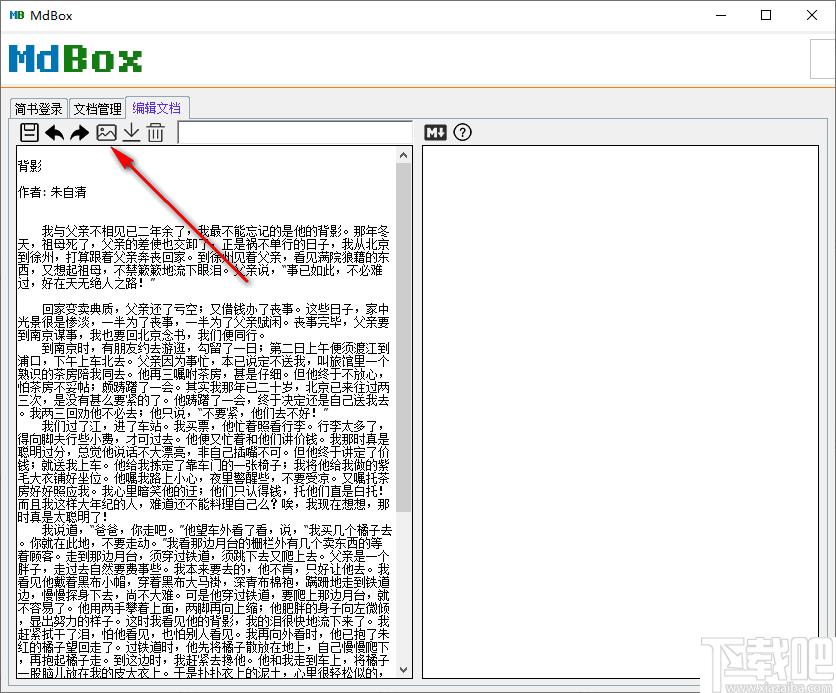Click the editor scrollbar up arrow

pyautogui.click(x=404, y=155)
